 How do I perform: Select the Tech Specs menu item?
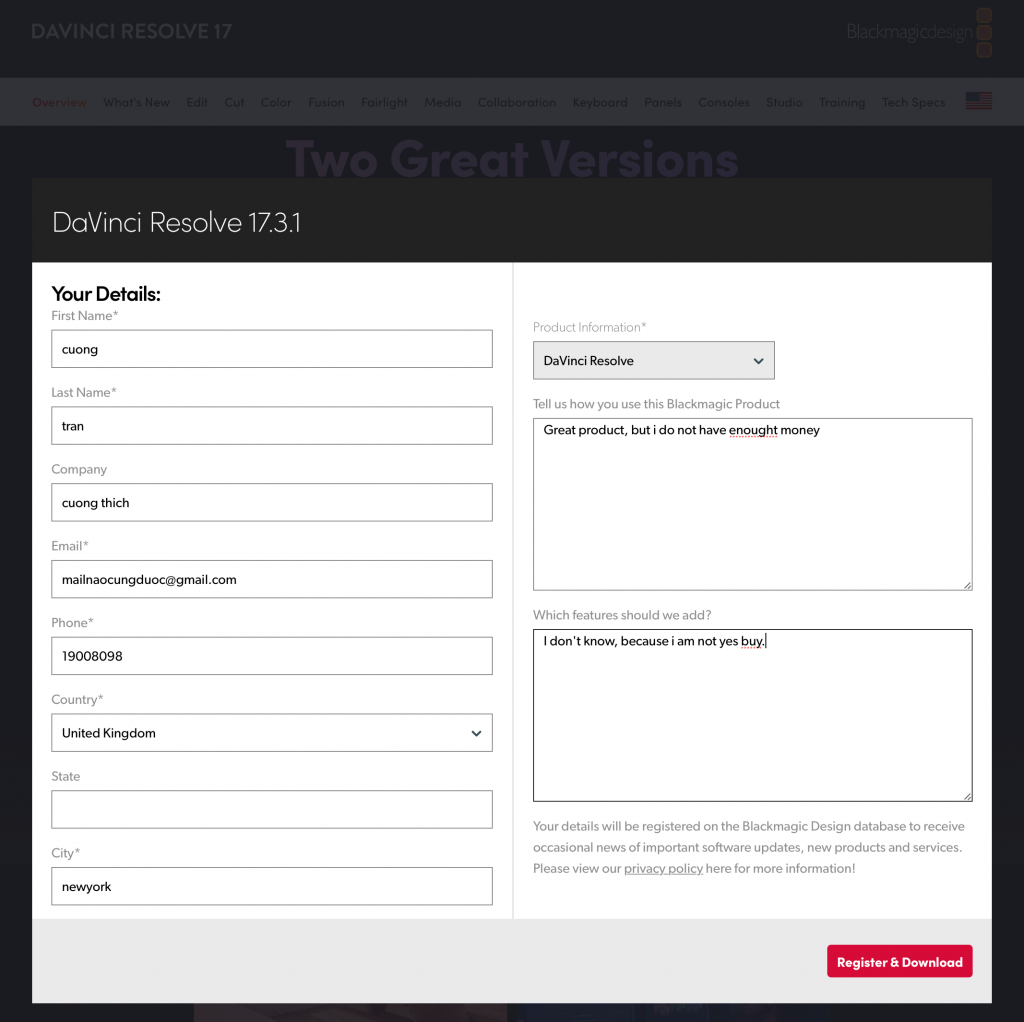tap(913, 102)
